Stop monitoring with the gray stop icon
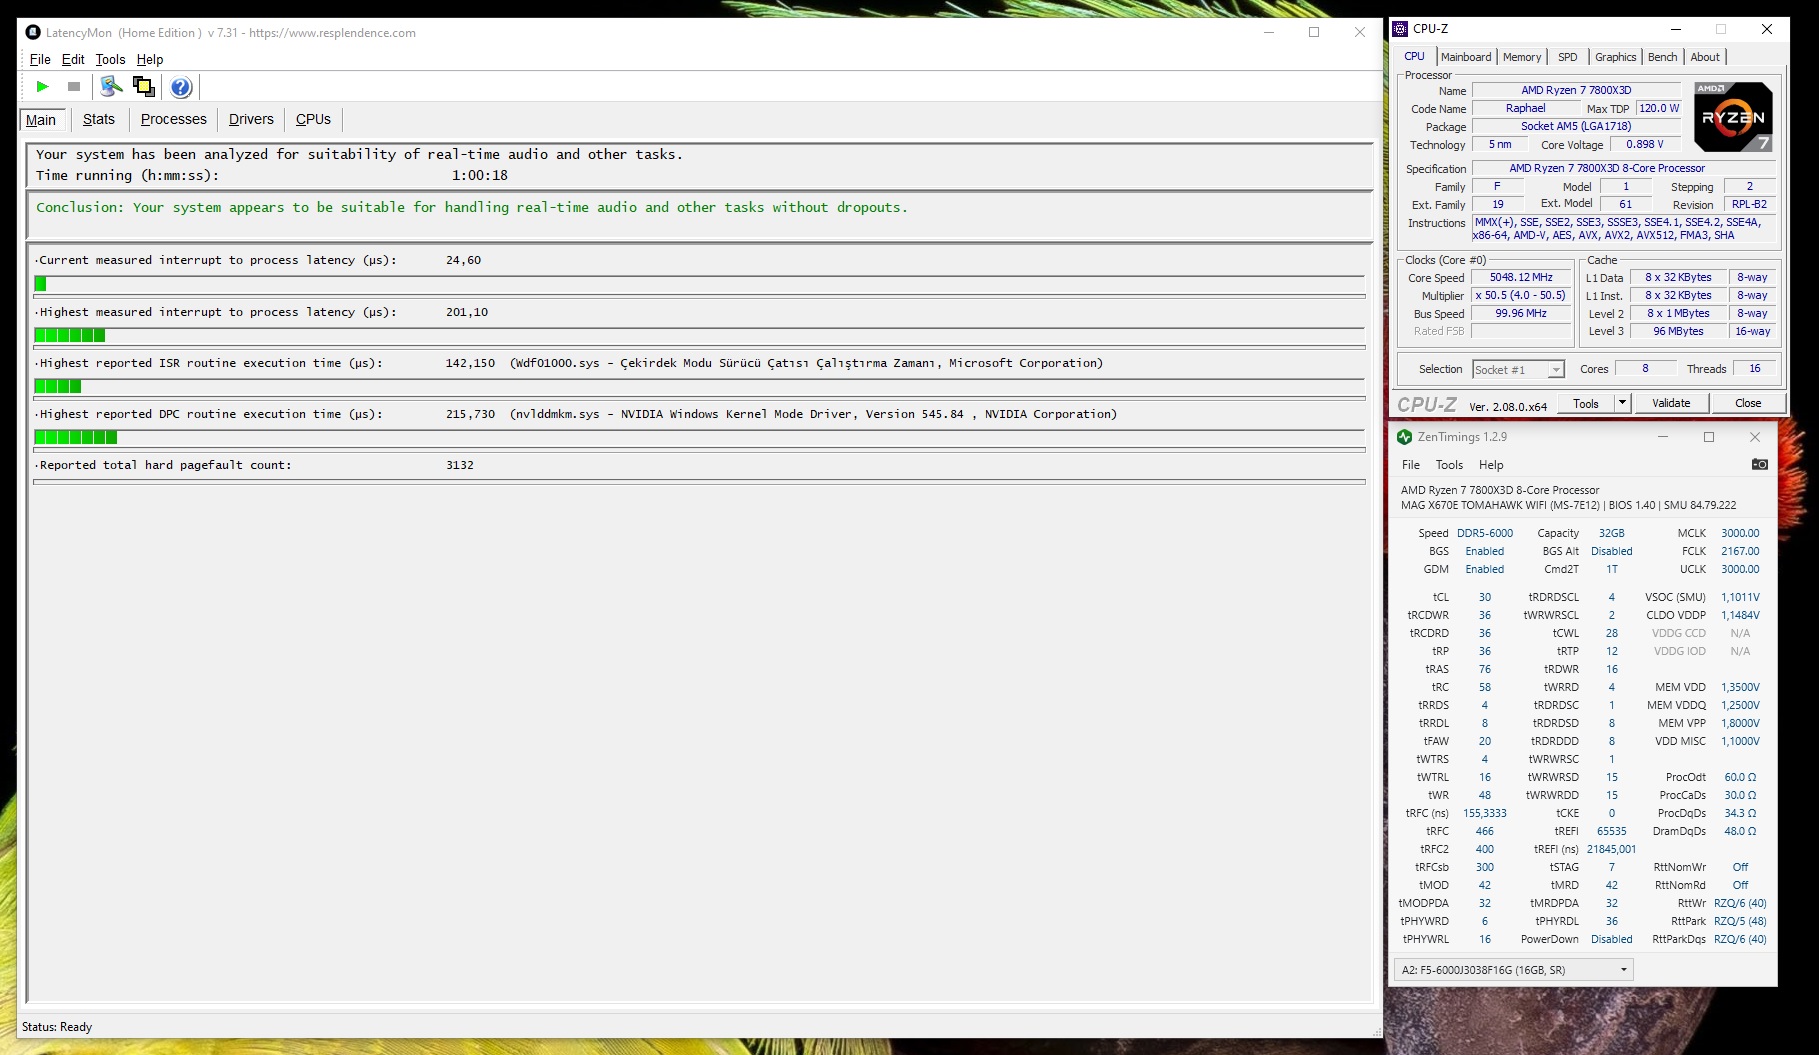Image resolution: width=1819 pixels, height=1055 pixels. (73, 87)
